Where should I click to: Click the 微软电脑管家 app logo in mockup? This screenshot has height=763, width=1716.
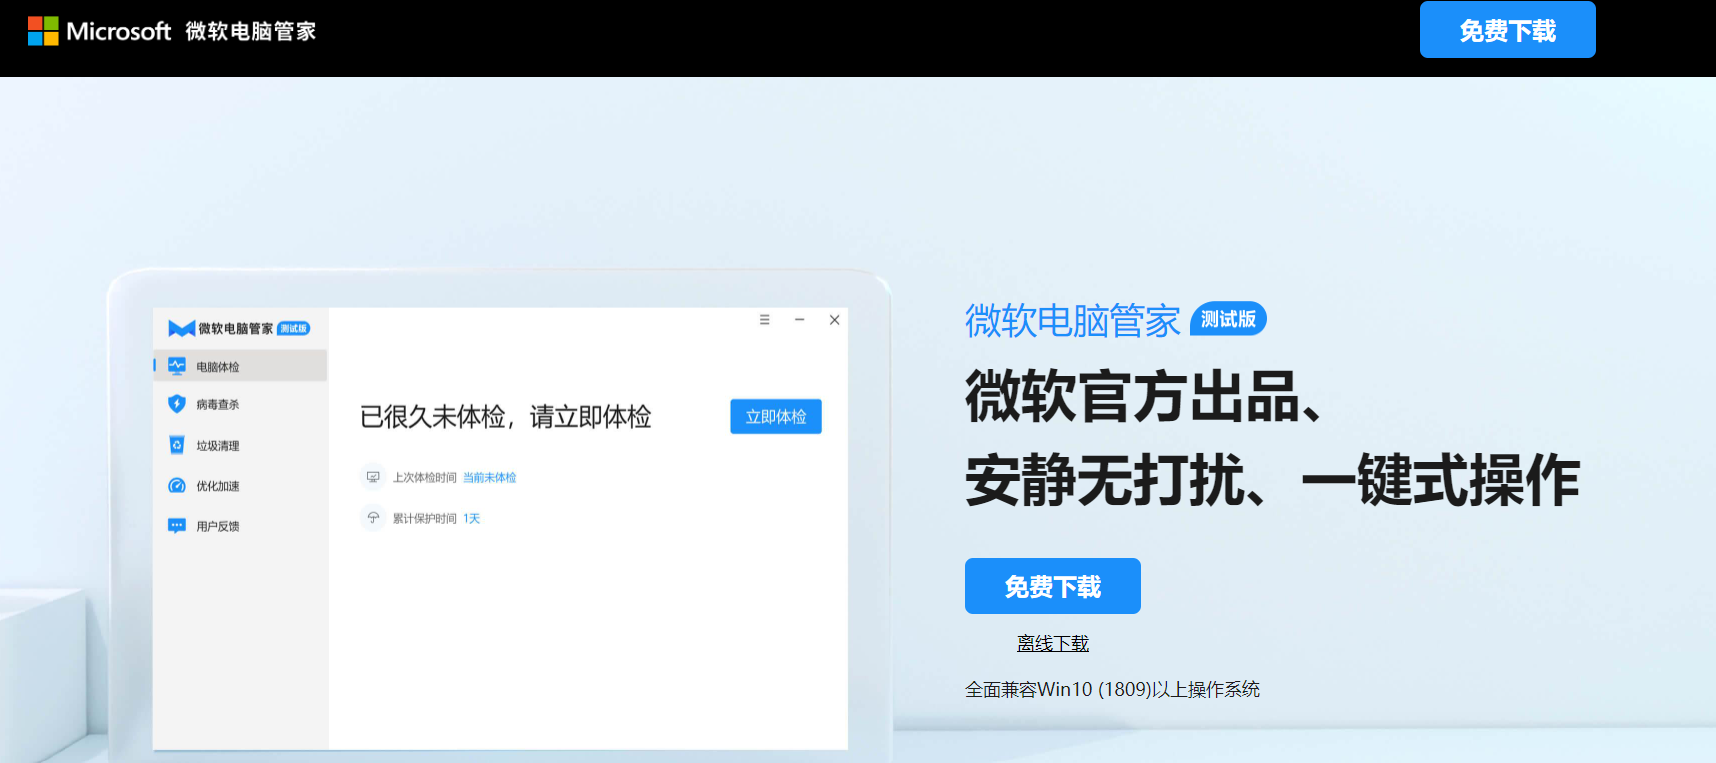181,328
